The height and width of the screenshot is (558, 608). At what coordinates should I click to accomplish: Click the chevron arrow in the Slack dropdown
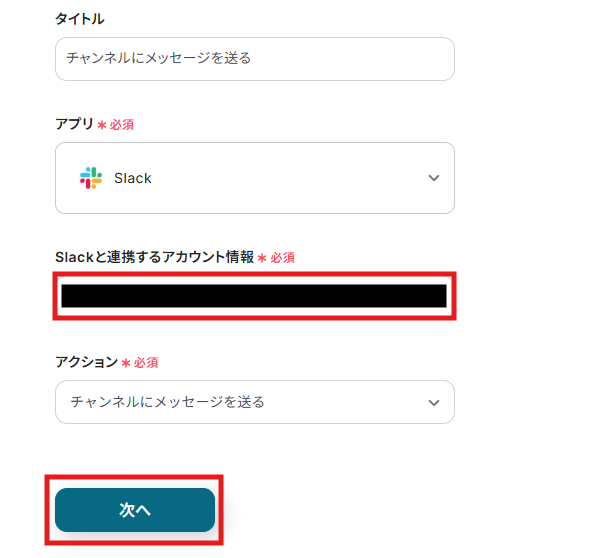click(433, 178)
